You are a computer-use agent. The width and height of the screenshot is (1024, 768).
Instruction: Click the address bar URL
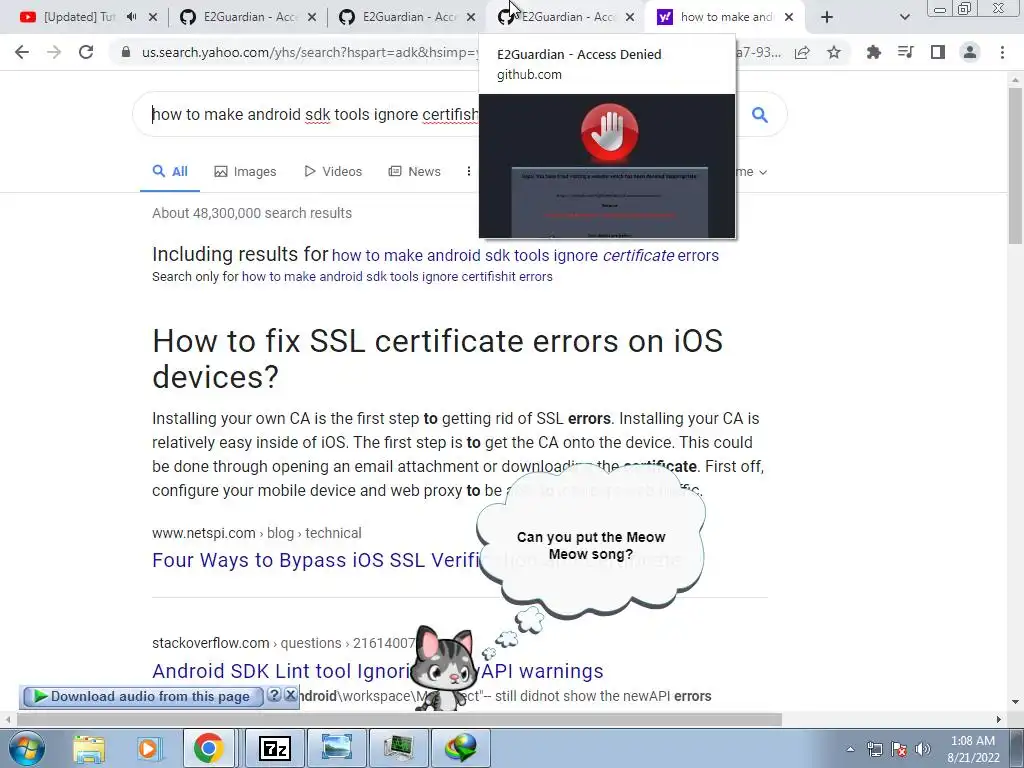coord(310,52)
